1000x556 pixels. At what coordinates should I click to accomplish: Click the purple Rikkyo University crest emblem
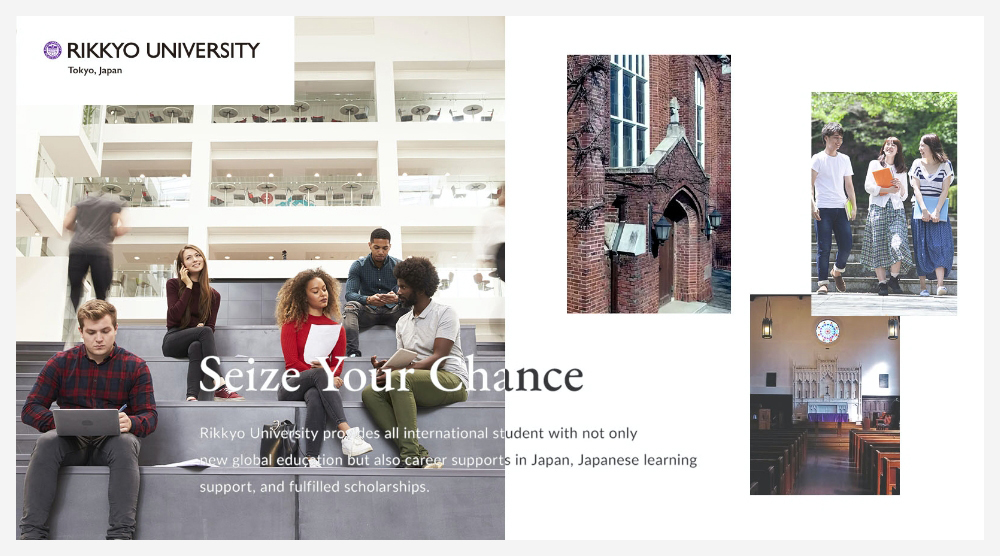pos(52,50)
